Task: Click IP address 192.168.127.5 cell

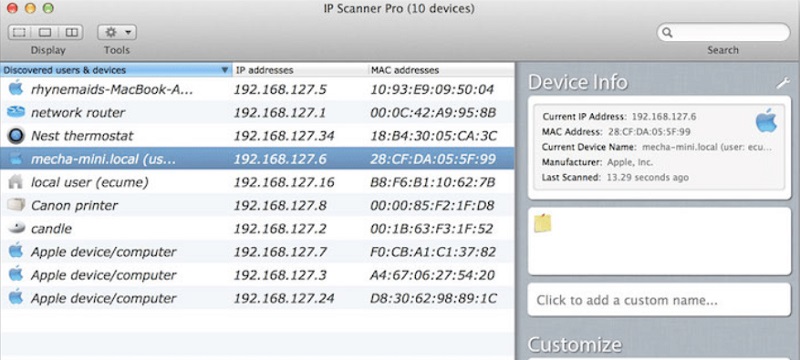Action: pos(280,90)
